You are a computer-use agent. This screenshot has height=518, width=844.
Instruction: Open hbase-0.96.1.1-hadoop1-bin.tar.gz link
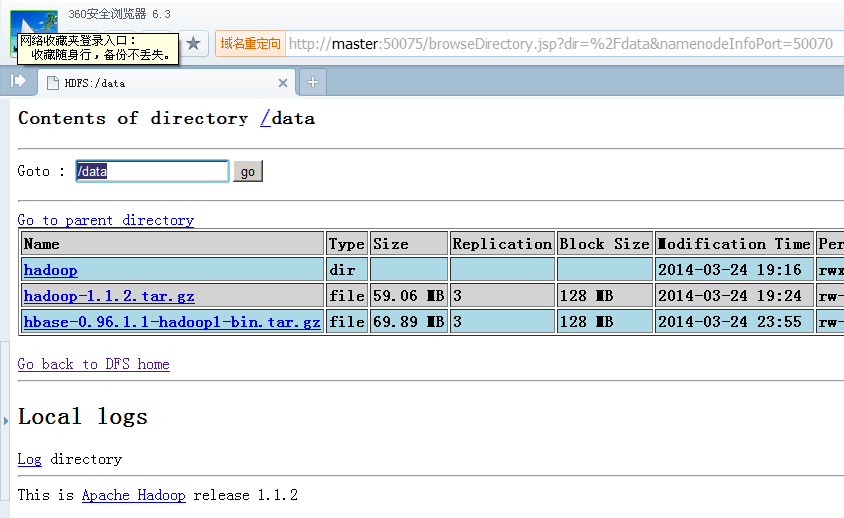coord(172,322)
